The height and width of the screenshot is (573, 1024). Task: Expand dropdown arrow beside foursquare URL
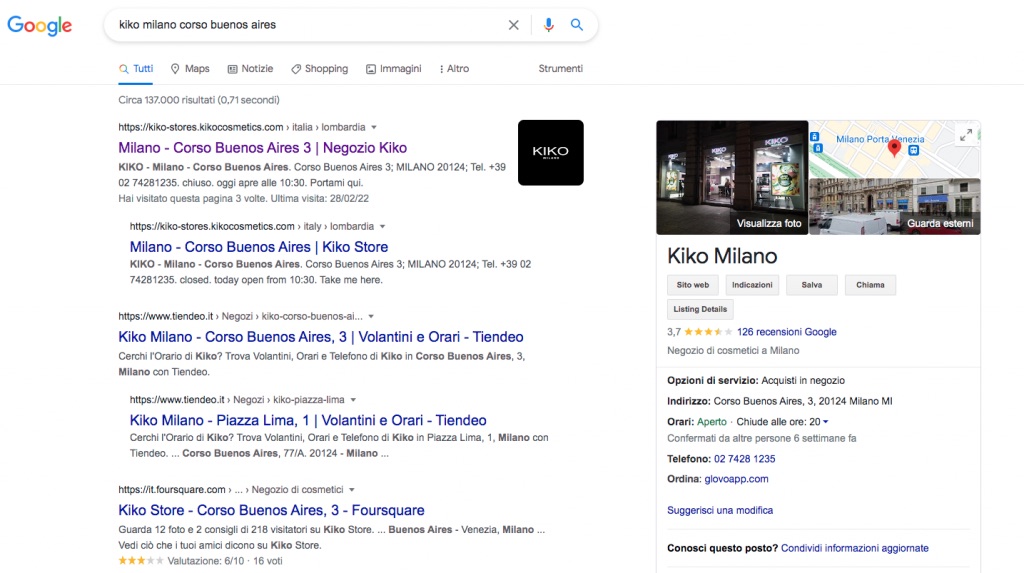point(352,489)
